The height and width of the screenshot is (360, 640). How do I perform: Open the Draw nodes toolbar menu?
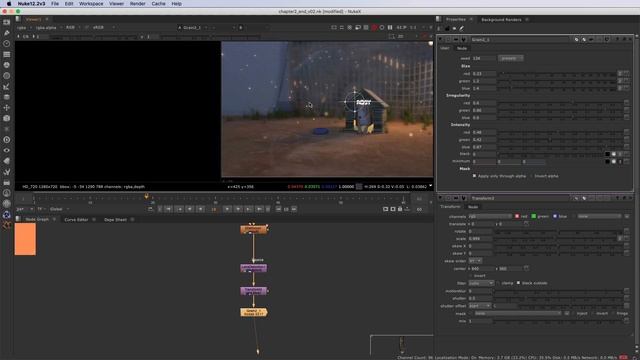coord(7,33)
